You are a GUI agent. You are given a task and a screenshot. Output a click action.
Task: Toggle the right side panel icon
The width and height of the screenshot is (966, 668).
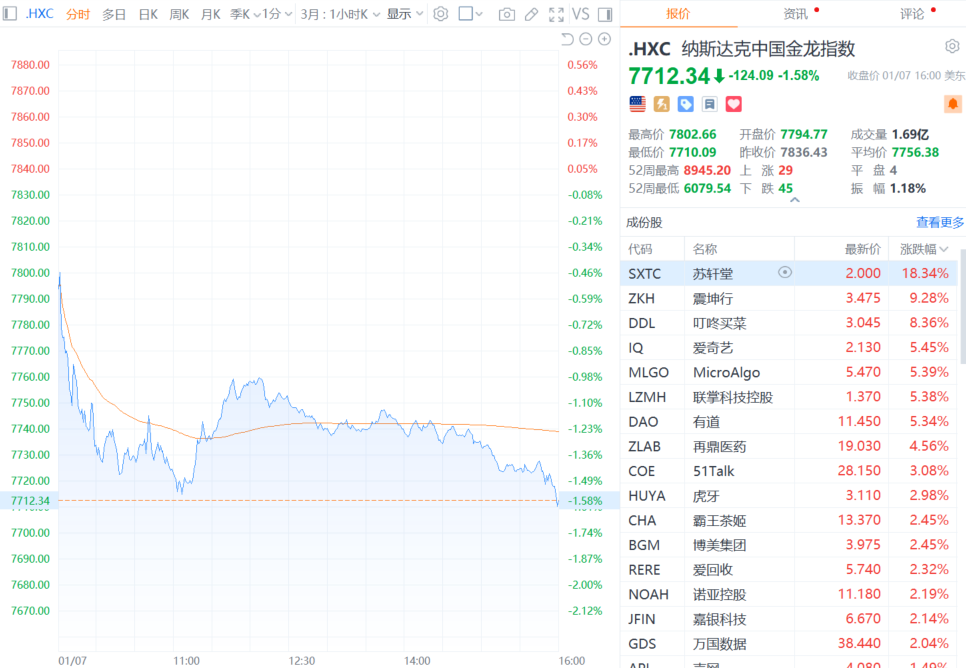pyautogui.click(x=605, y=14)
